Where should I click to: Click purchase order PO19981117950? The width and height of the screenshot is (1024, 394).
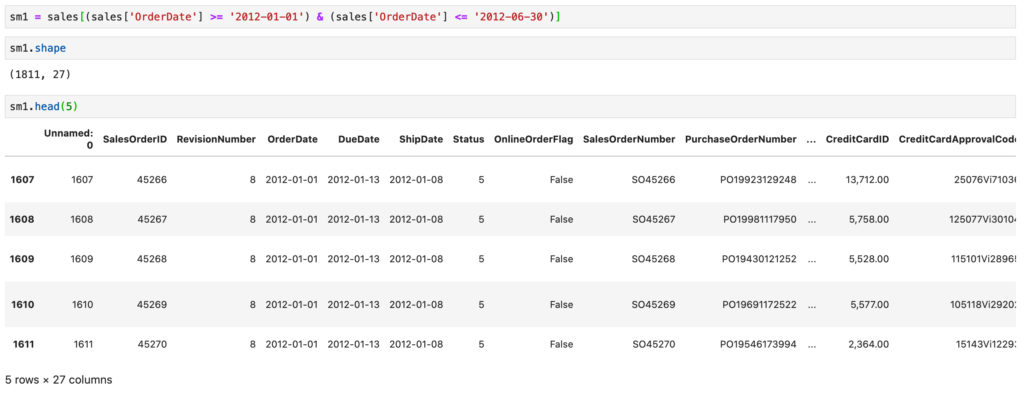(760, 220)
